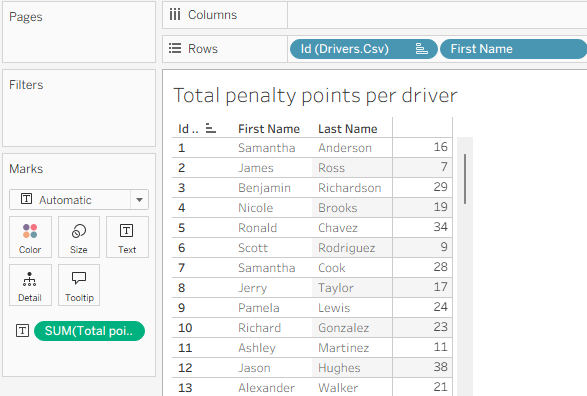Select last name Rodriguez
This screenshot has width=587, height=396.
click(x=347, y=248)
